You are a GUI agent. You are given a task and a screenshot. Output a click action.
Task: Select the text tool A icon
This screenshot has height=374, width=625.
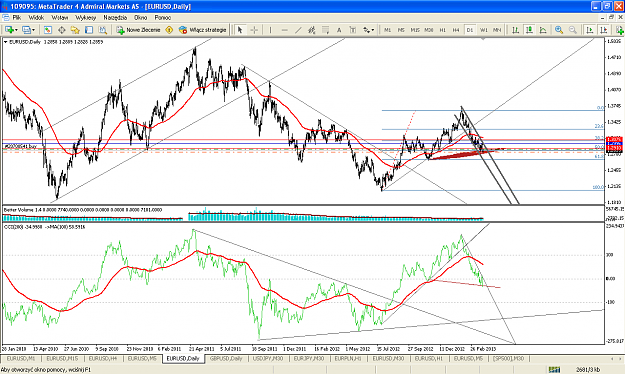[339, 30]
